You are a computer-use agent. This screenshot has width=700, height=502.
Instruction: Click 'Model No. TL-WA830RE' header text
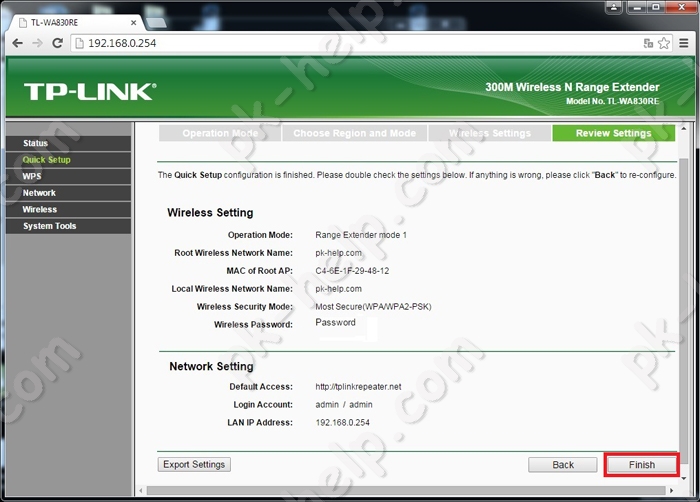pos(612,101)
